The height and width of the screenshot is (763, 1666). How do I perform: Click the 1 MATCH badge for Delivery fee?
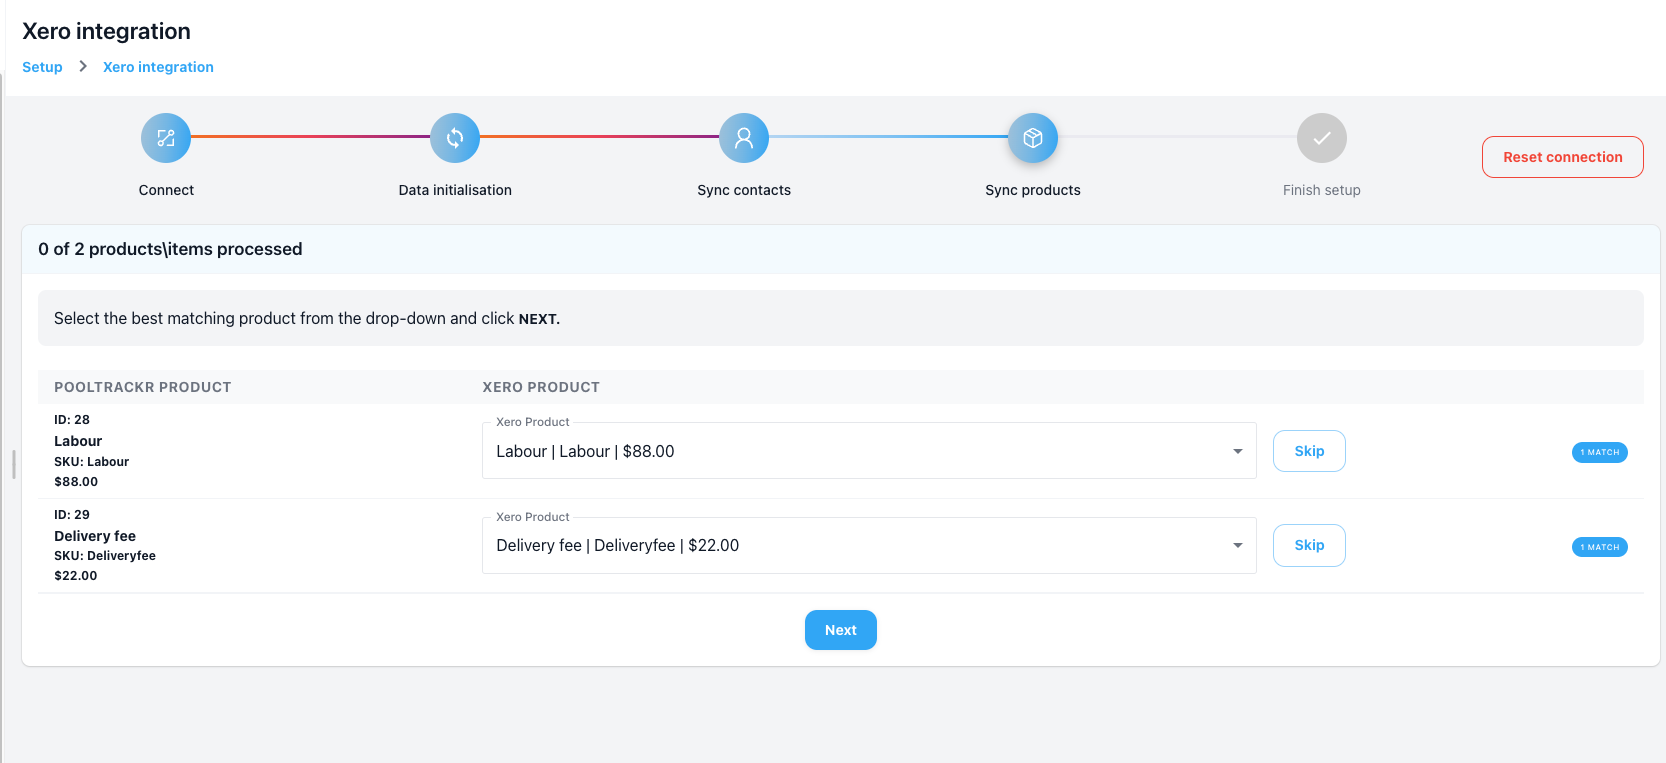coord(1600,547)
